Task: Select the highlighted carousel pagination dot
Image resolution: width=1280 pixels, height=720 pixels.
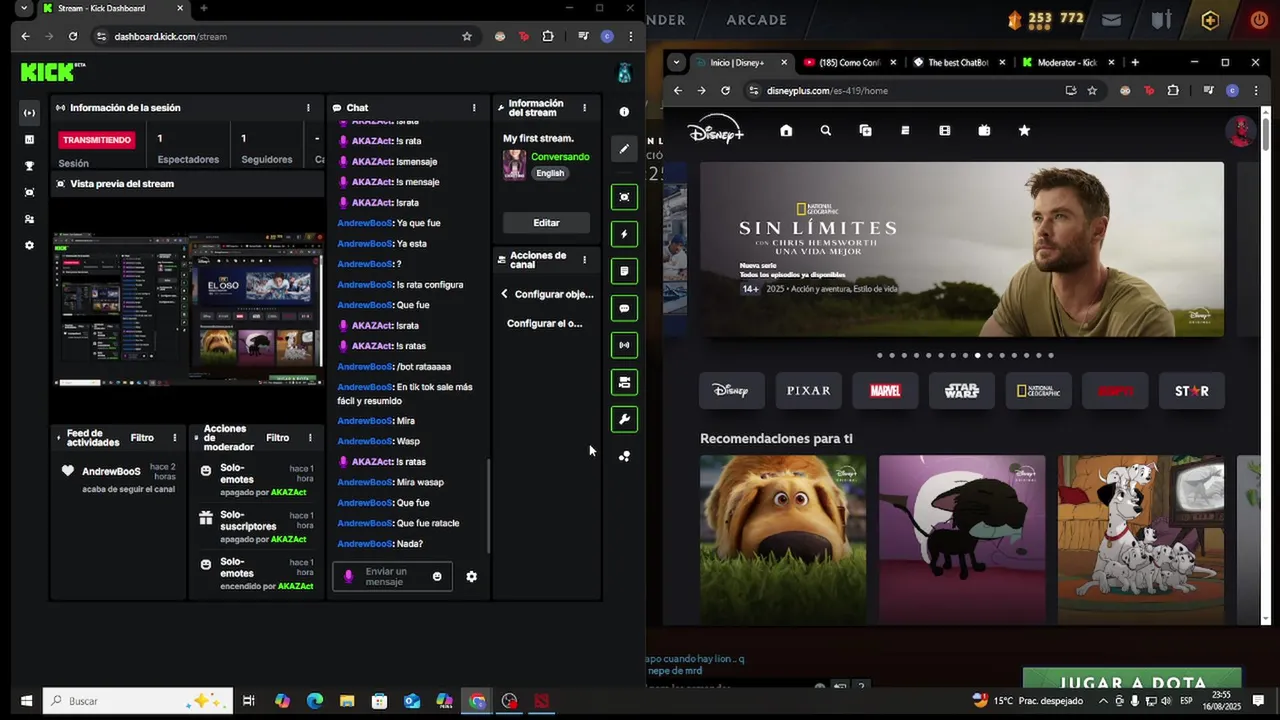Action: [x=977, y=355]
